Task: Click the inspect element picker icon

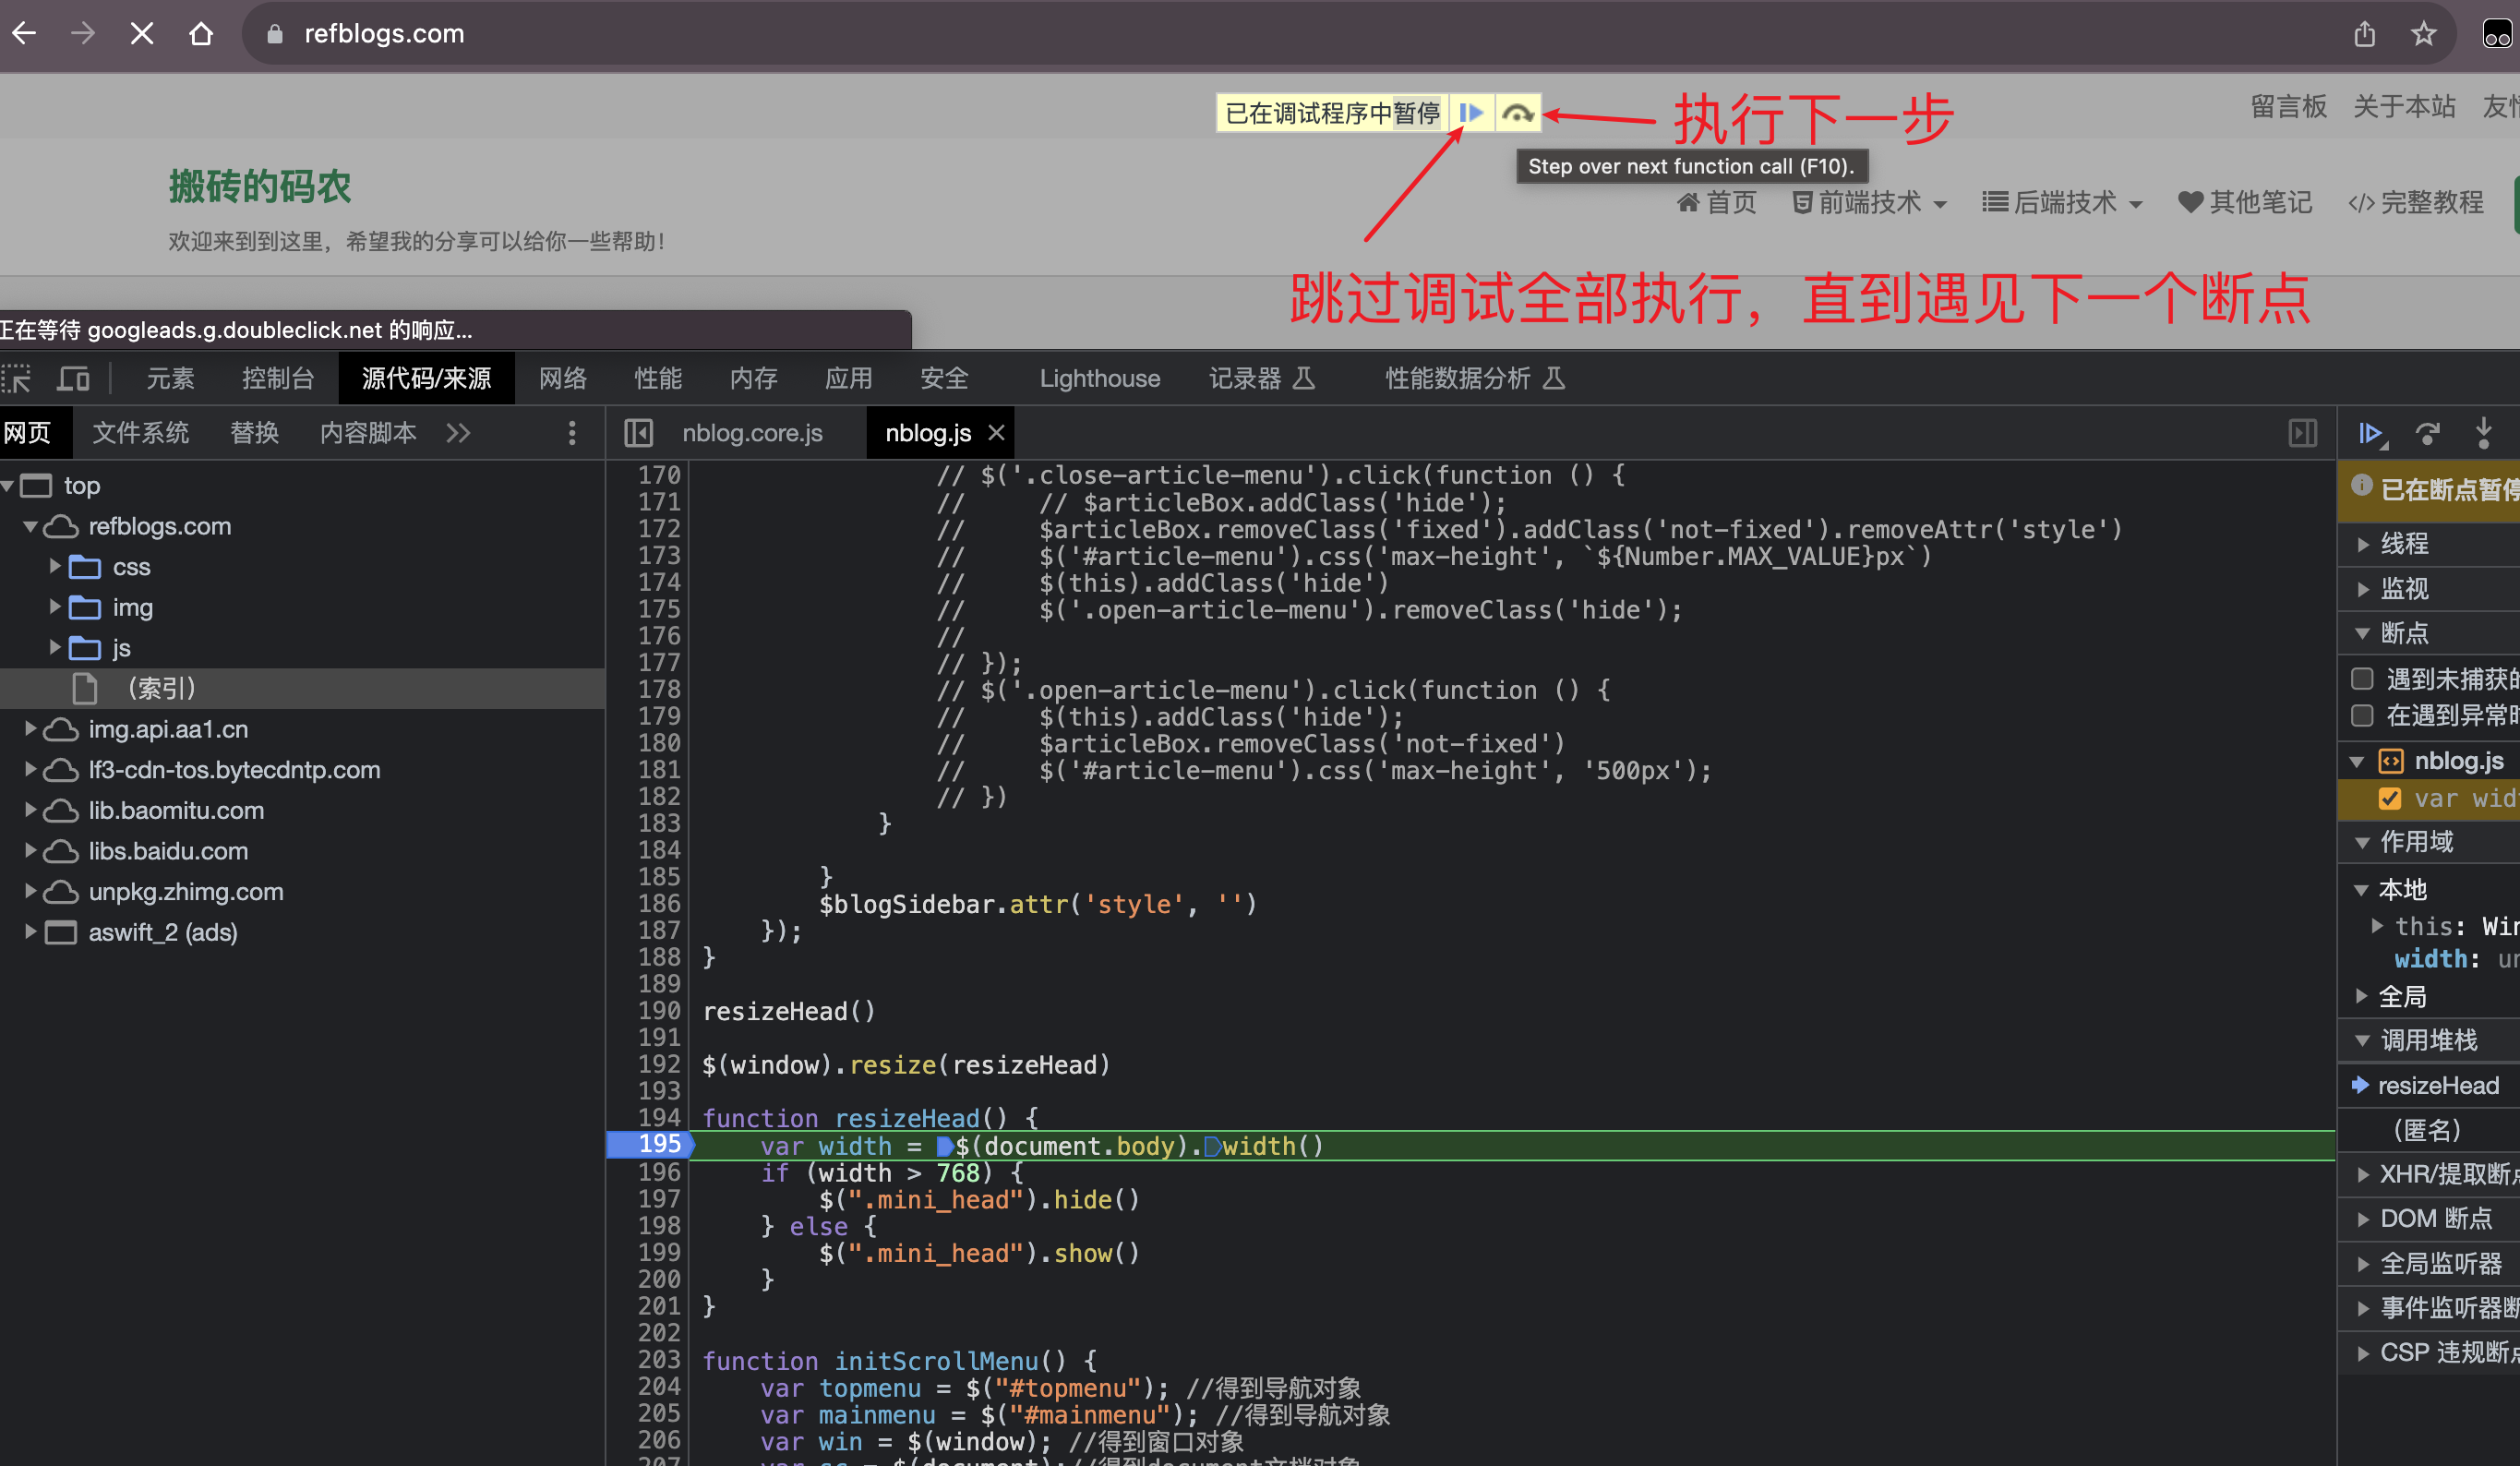Action: click(x=17, y=379)
